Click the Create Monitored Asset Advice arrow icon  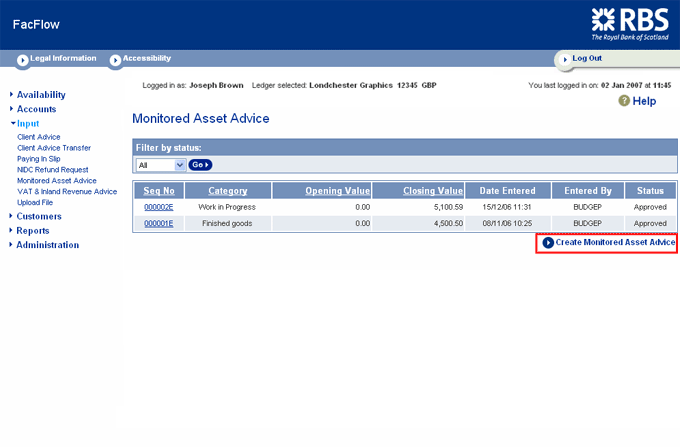click(x=548, y=243)
